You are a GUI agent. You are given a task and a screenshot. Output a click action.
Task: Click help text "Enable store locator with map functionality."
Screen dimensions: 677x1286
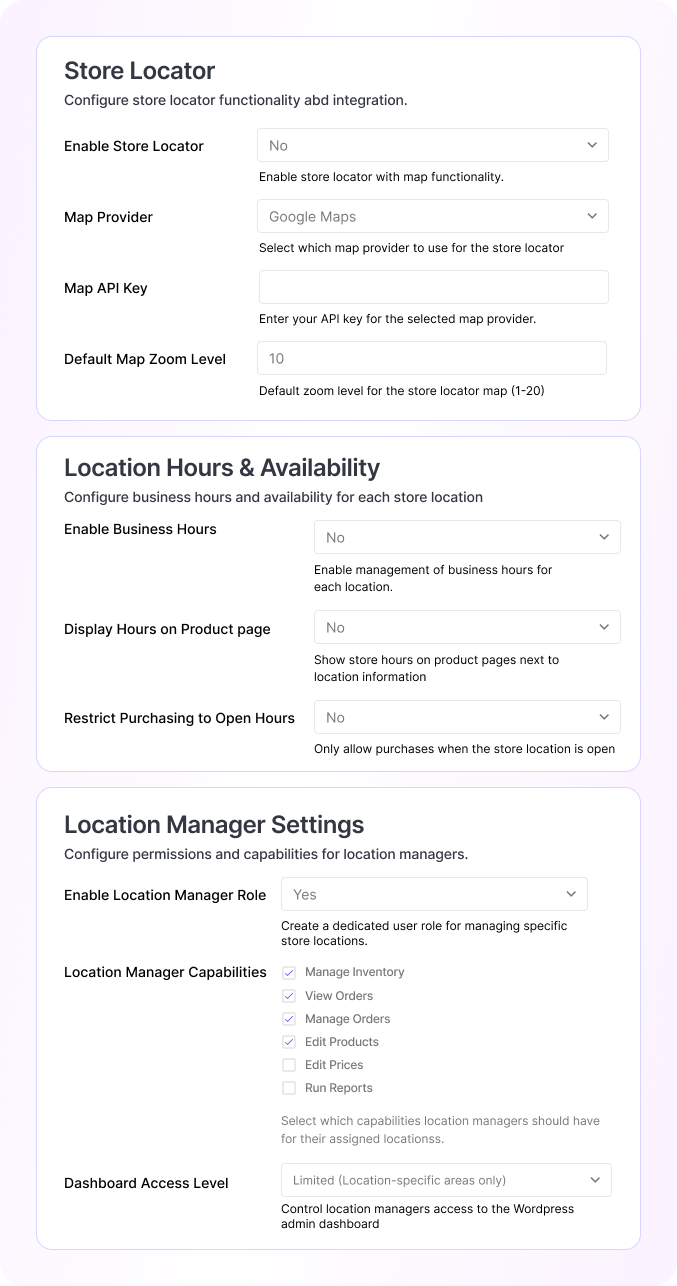pos(381,177)
